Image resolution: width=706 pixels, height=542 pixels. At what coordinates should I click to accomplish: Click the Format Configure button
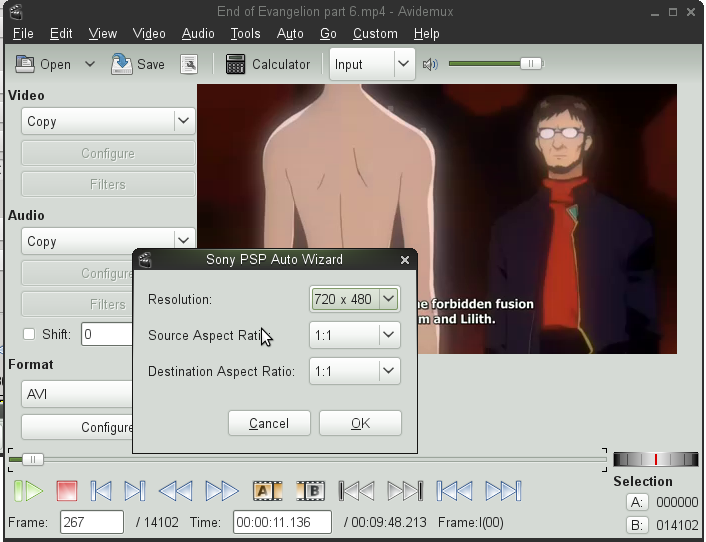77,427
